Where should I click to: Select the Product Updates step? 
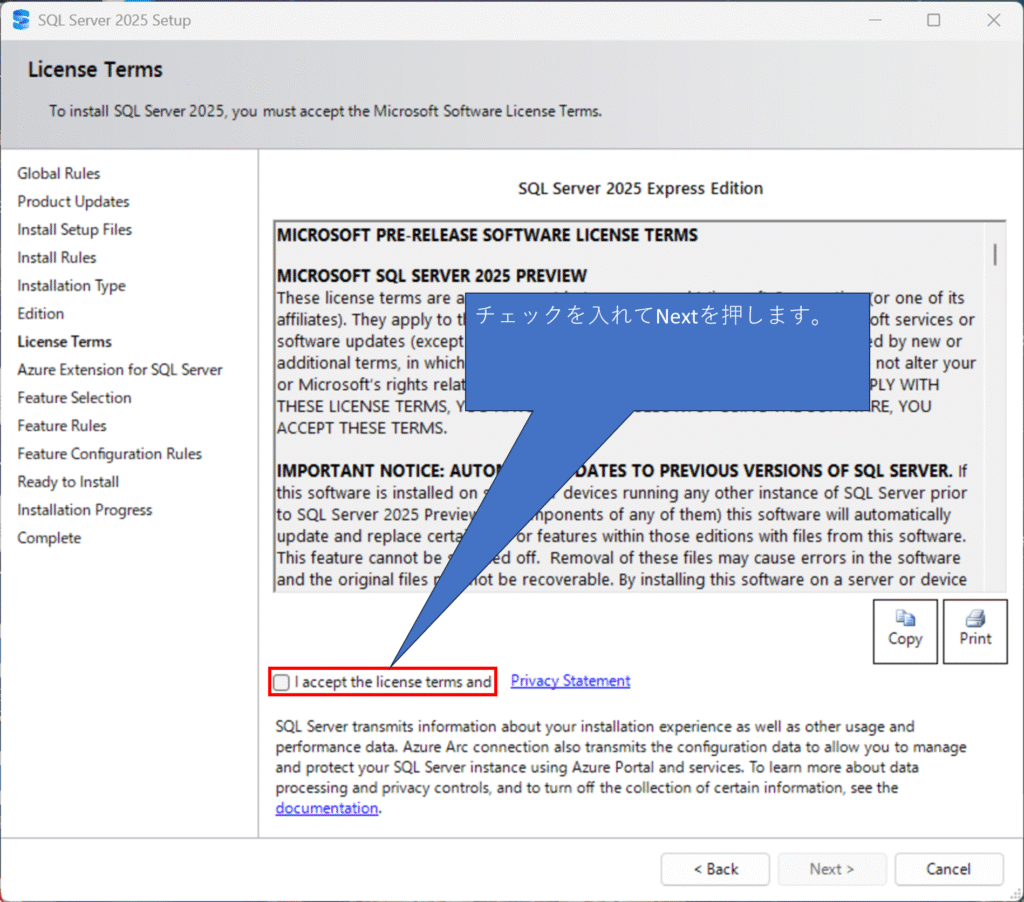tap(73, 202)
